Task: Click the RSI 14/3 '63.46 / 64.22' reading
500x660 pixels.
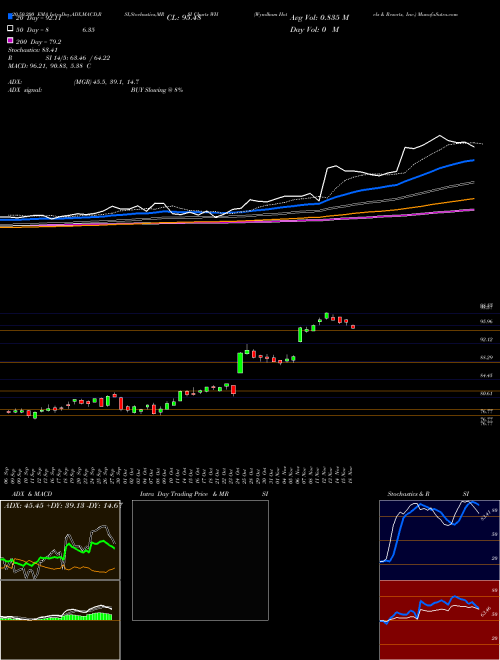Action: (x=91, y=58)
